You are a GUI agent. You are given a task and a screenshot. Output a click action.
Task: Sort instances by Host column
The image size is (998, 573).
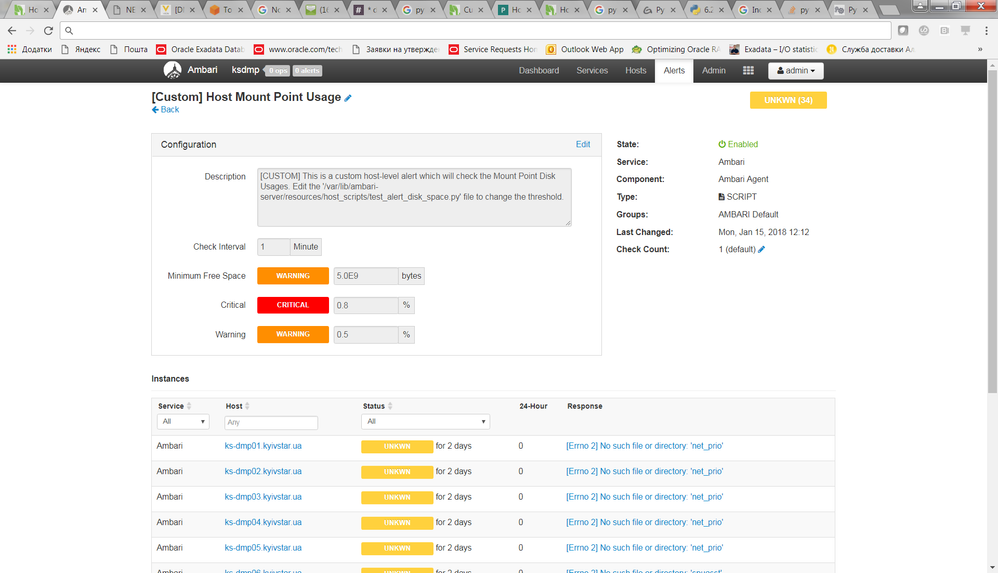click(x=237, y=406)
